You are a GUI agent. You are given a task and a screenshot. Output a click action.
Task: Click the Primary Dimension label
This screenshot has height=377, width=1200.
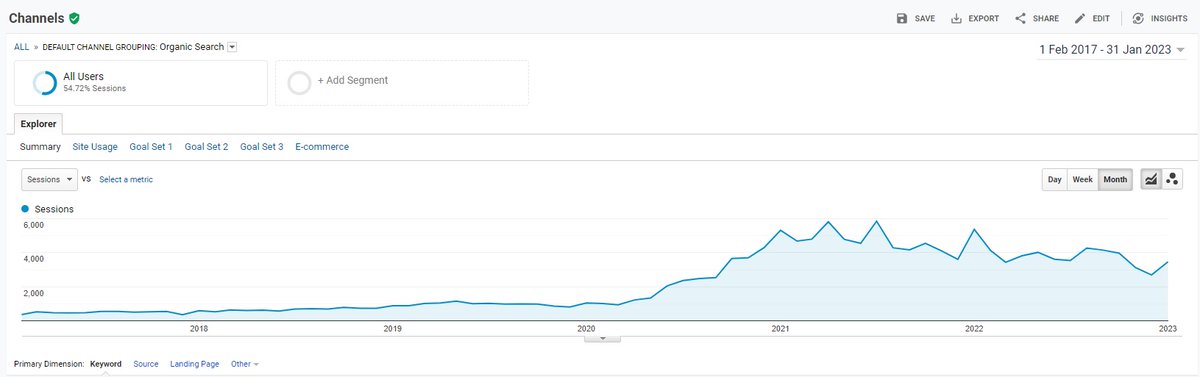49,364
